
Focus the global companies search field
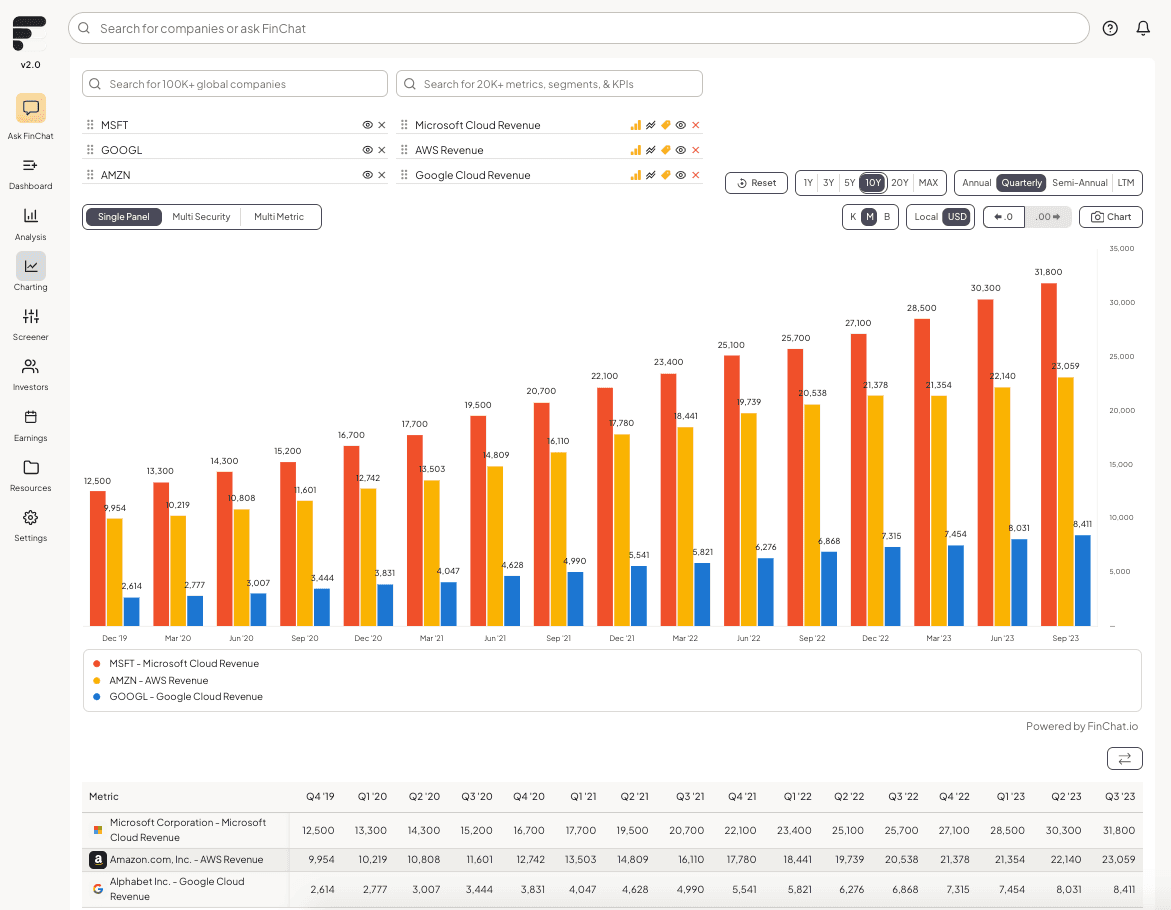[x=234, y=84]
